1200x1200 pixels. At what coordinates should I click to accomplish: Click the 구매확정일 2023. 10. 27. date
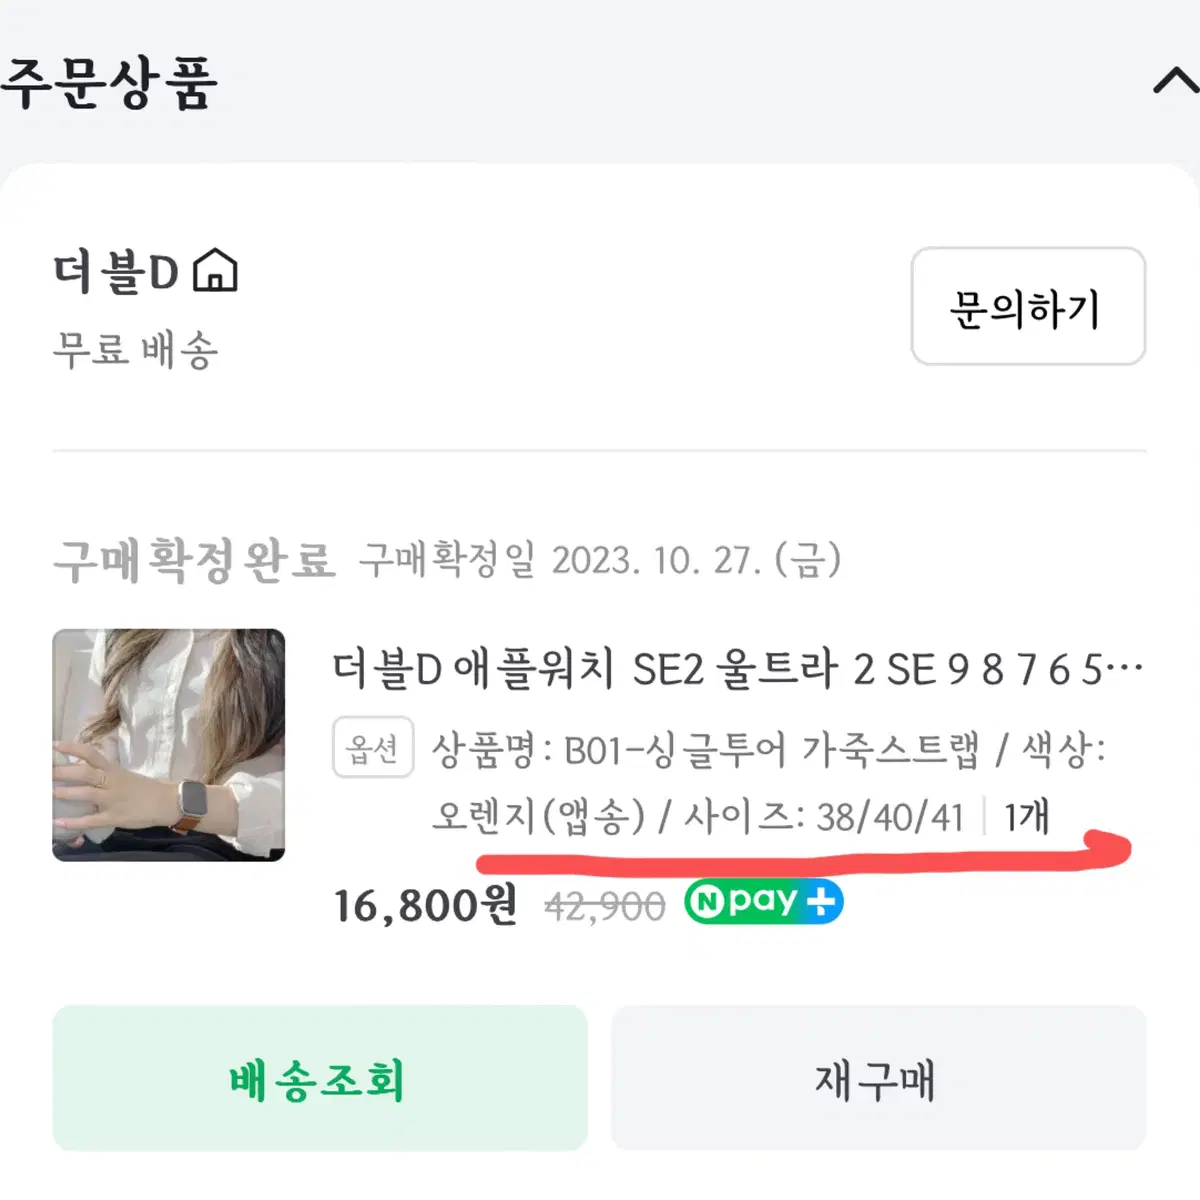tap(600, 560)
